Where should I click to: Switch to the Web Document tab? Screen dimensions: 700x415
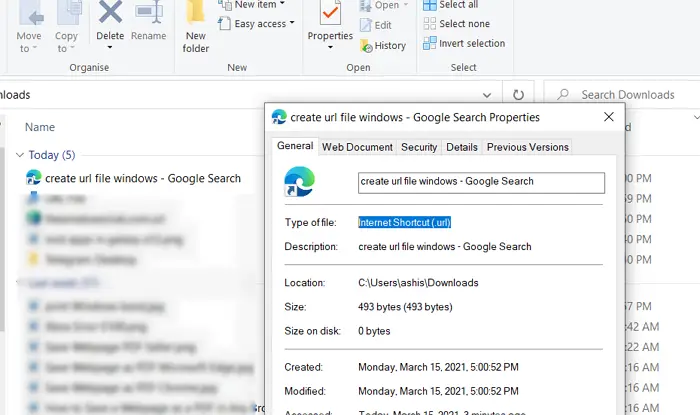(357, 147)
